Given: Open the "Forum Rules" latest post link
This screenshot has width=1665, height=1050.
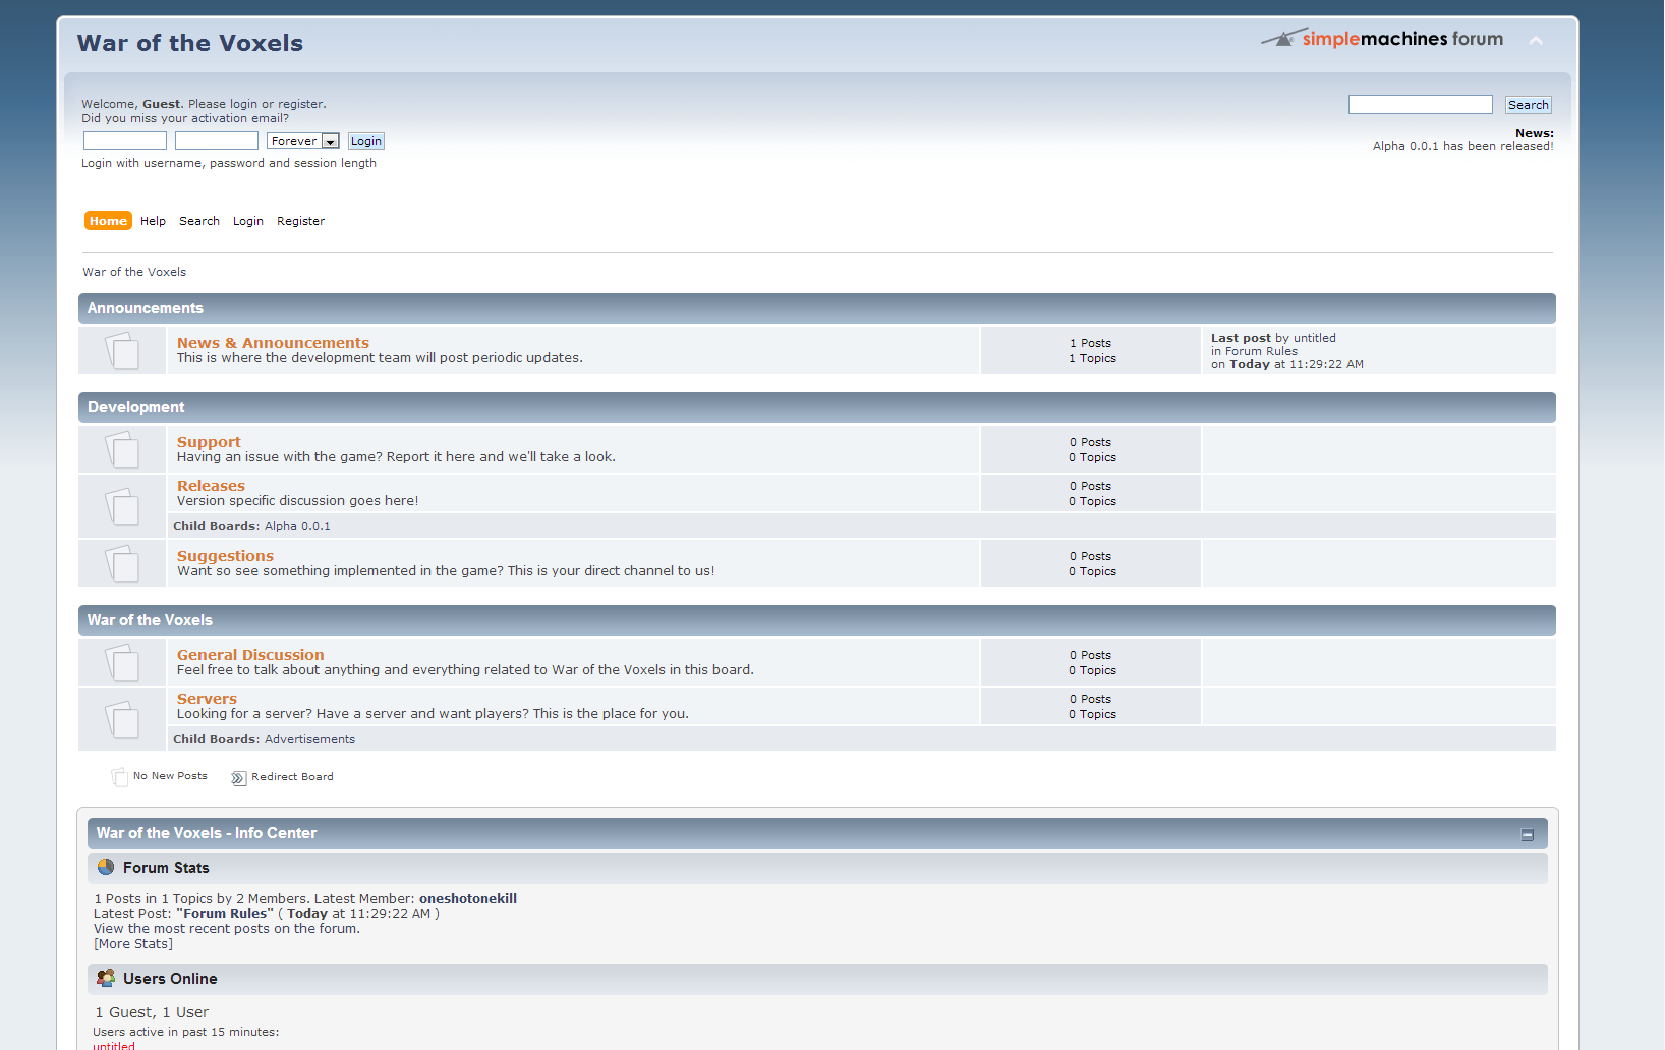Looking at the screenshot, I should 225,914.
